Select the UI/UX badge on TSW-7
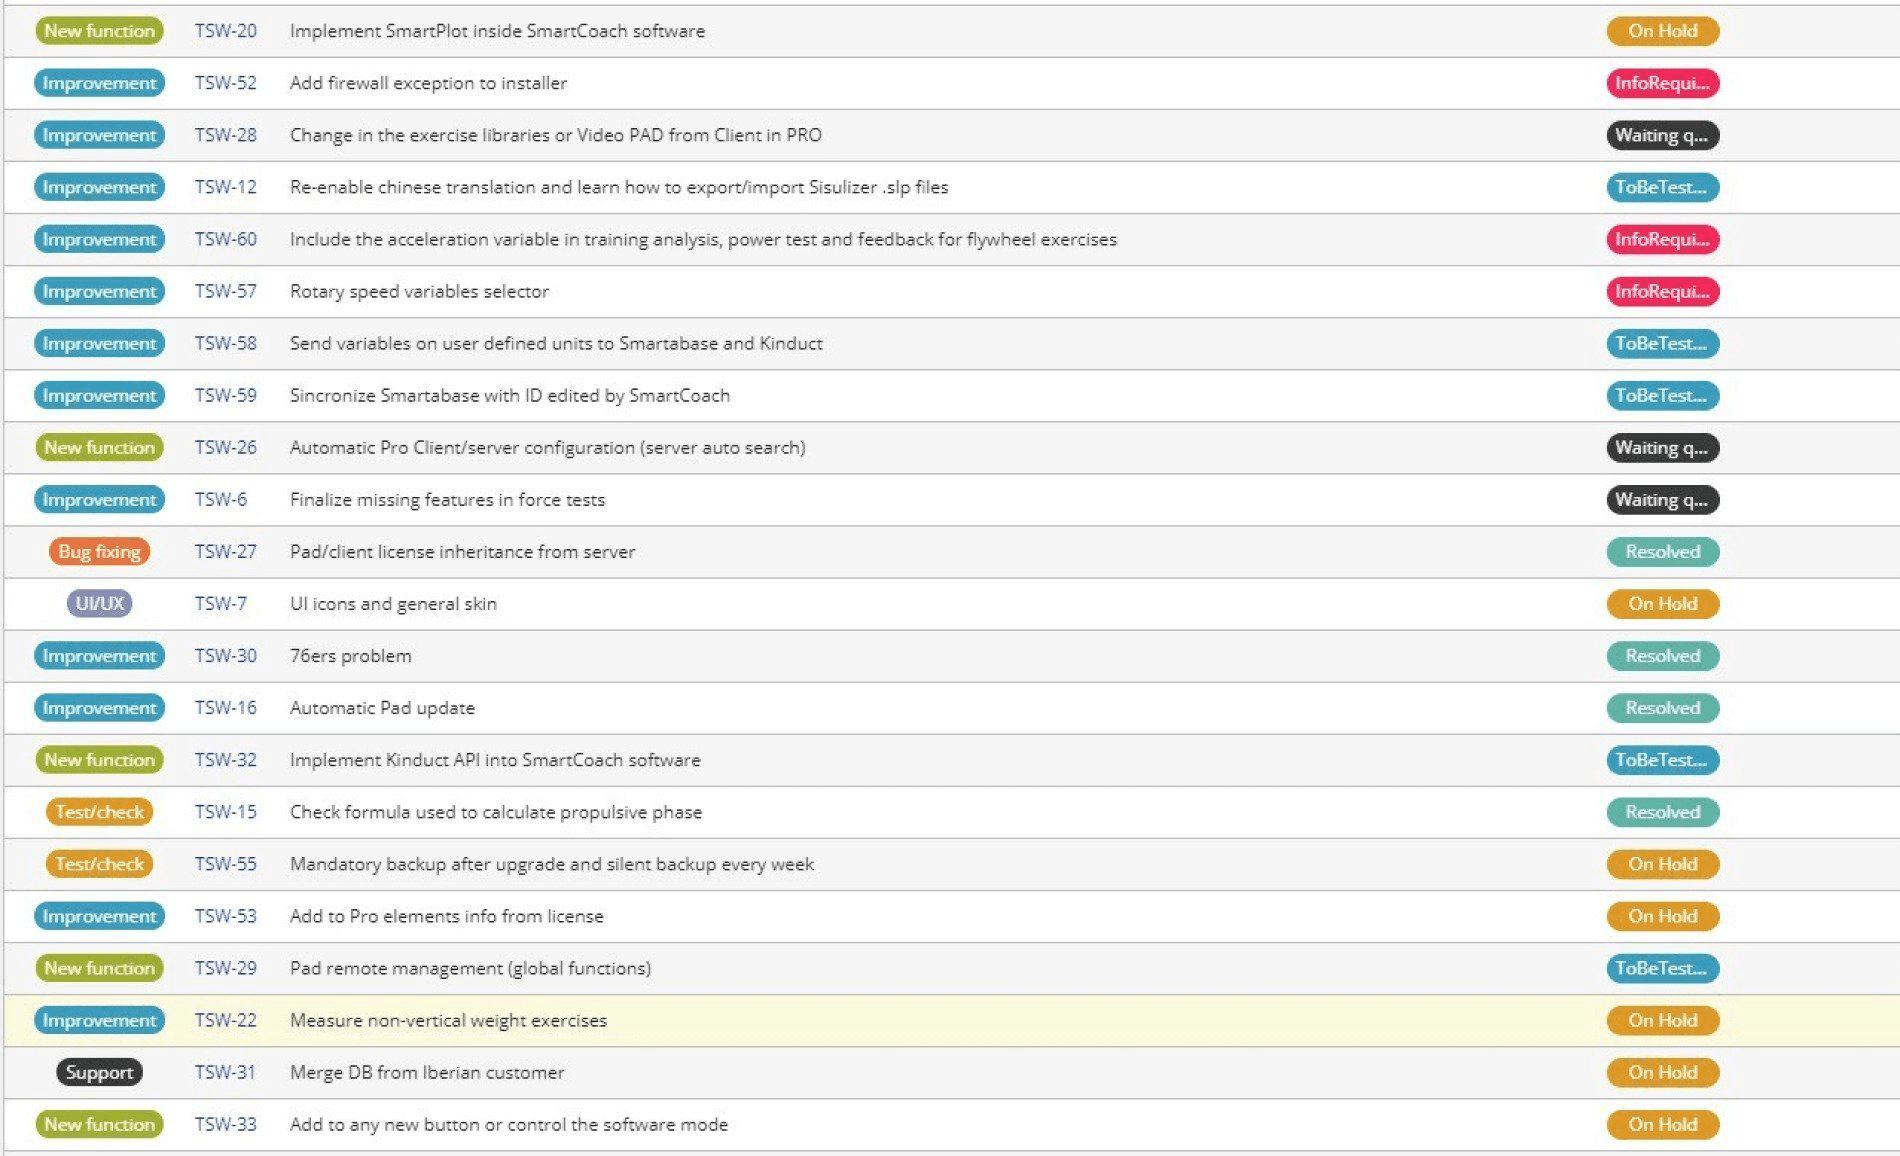Screen dimensions: 1900x1156 98,603
